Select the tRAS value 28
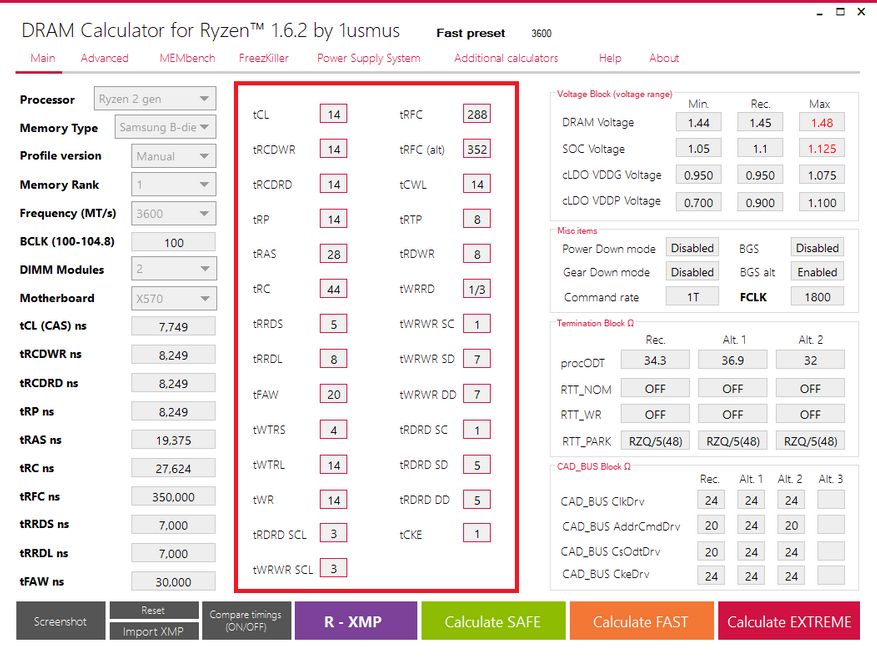This screenshot has width=877, height=658. tap(334, 254)
